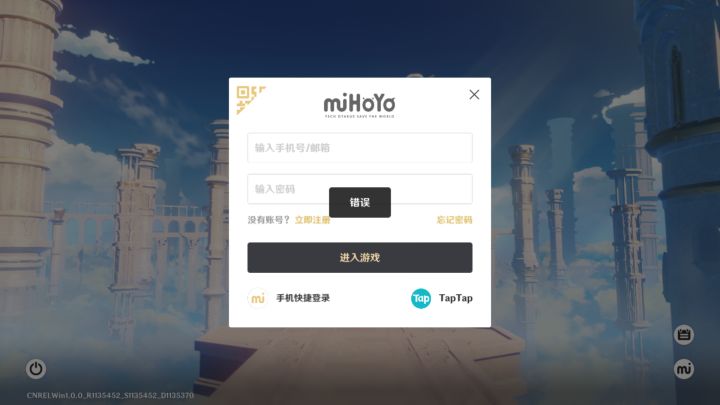Dismiss the 错误 error toast
Image resolution: width=720 pixels, height=405 pixels.
coord(360,202)
